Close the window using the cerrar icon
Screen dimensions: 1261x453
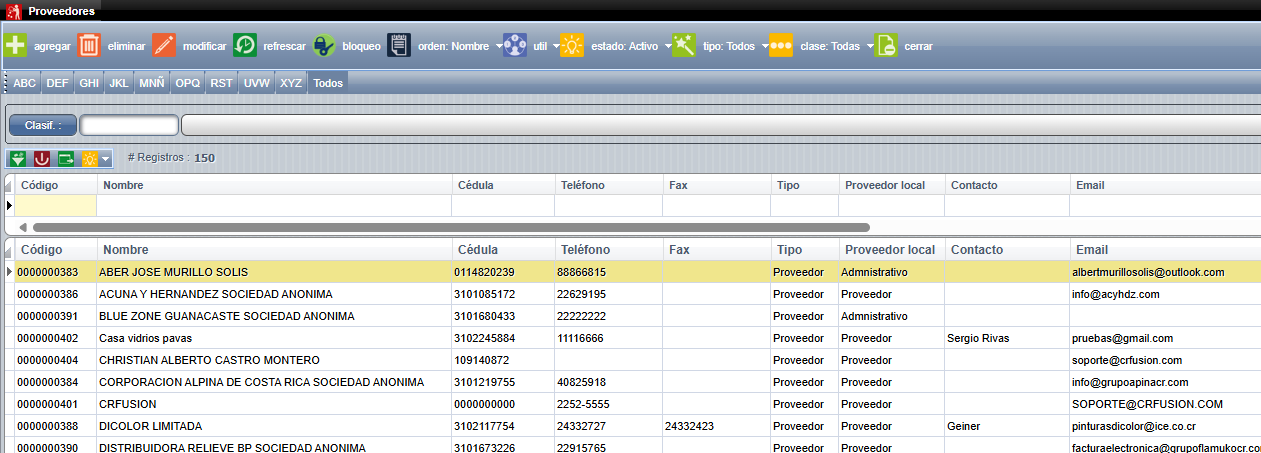886,46
